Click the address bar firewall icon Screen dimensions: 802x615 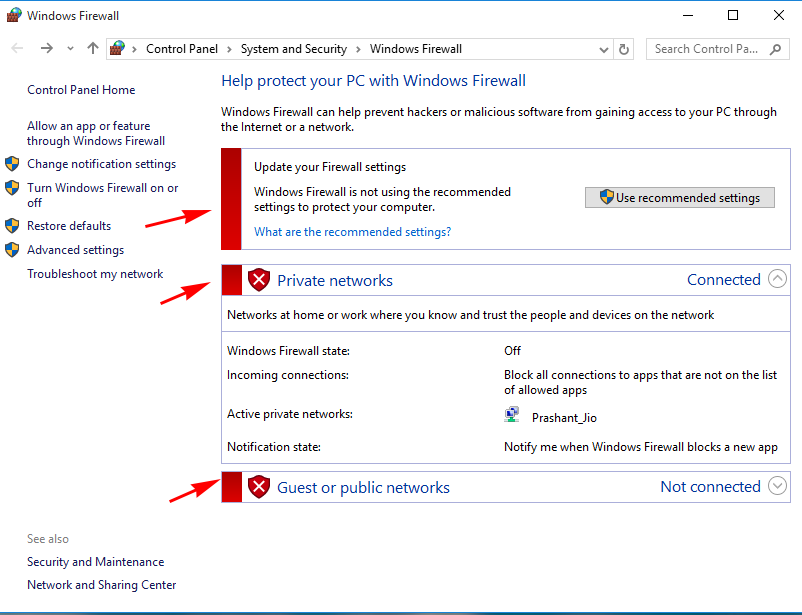pos(117,49)
